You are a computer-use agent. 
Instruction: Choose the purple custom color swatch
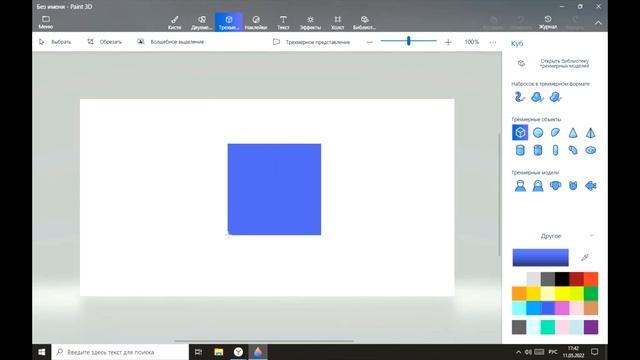(x=591, y=327)
